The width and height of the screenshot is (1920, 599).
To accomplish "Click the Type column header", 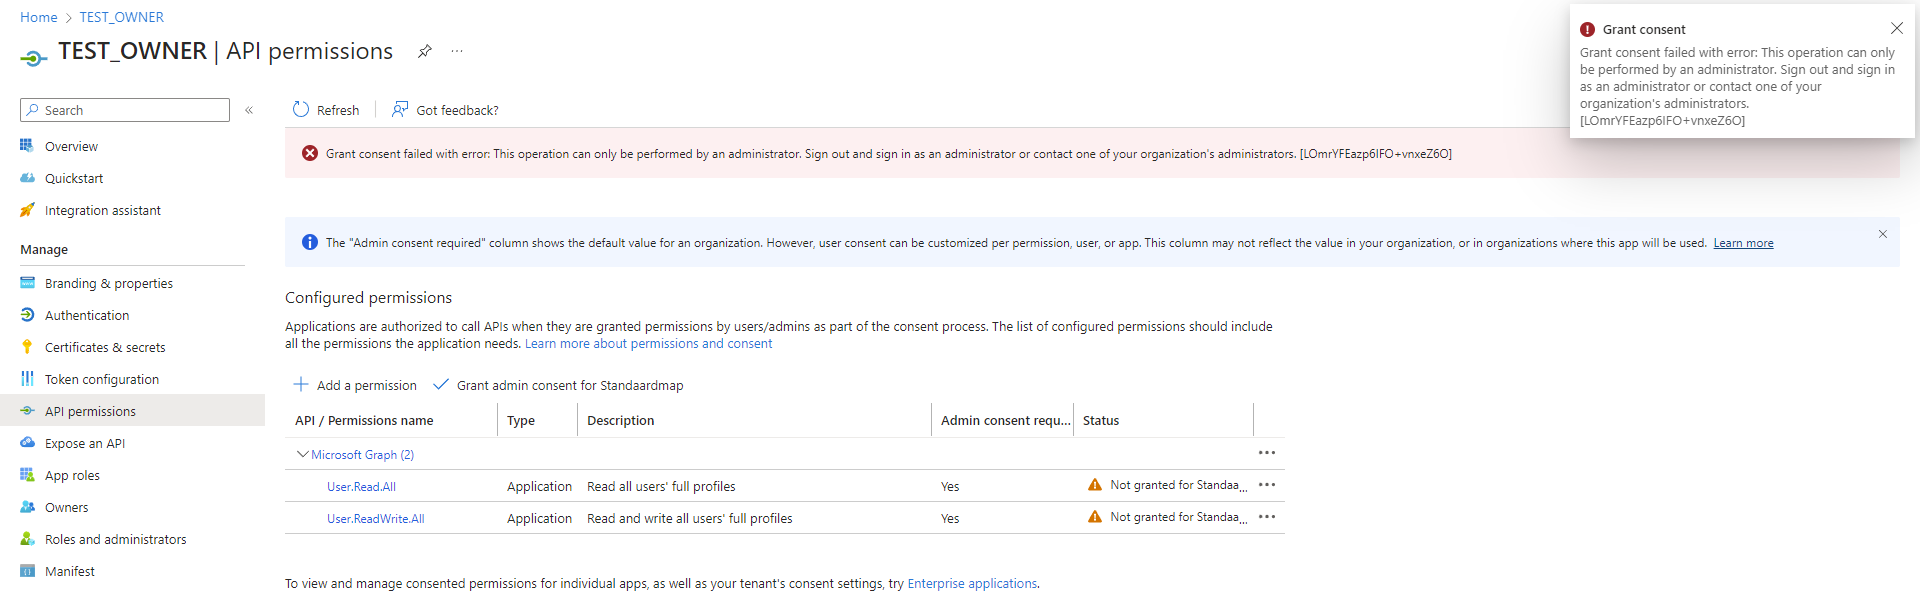I will point(521,420).
